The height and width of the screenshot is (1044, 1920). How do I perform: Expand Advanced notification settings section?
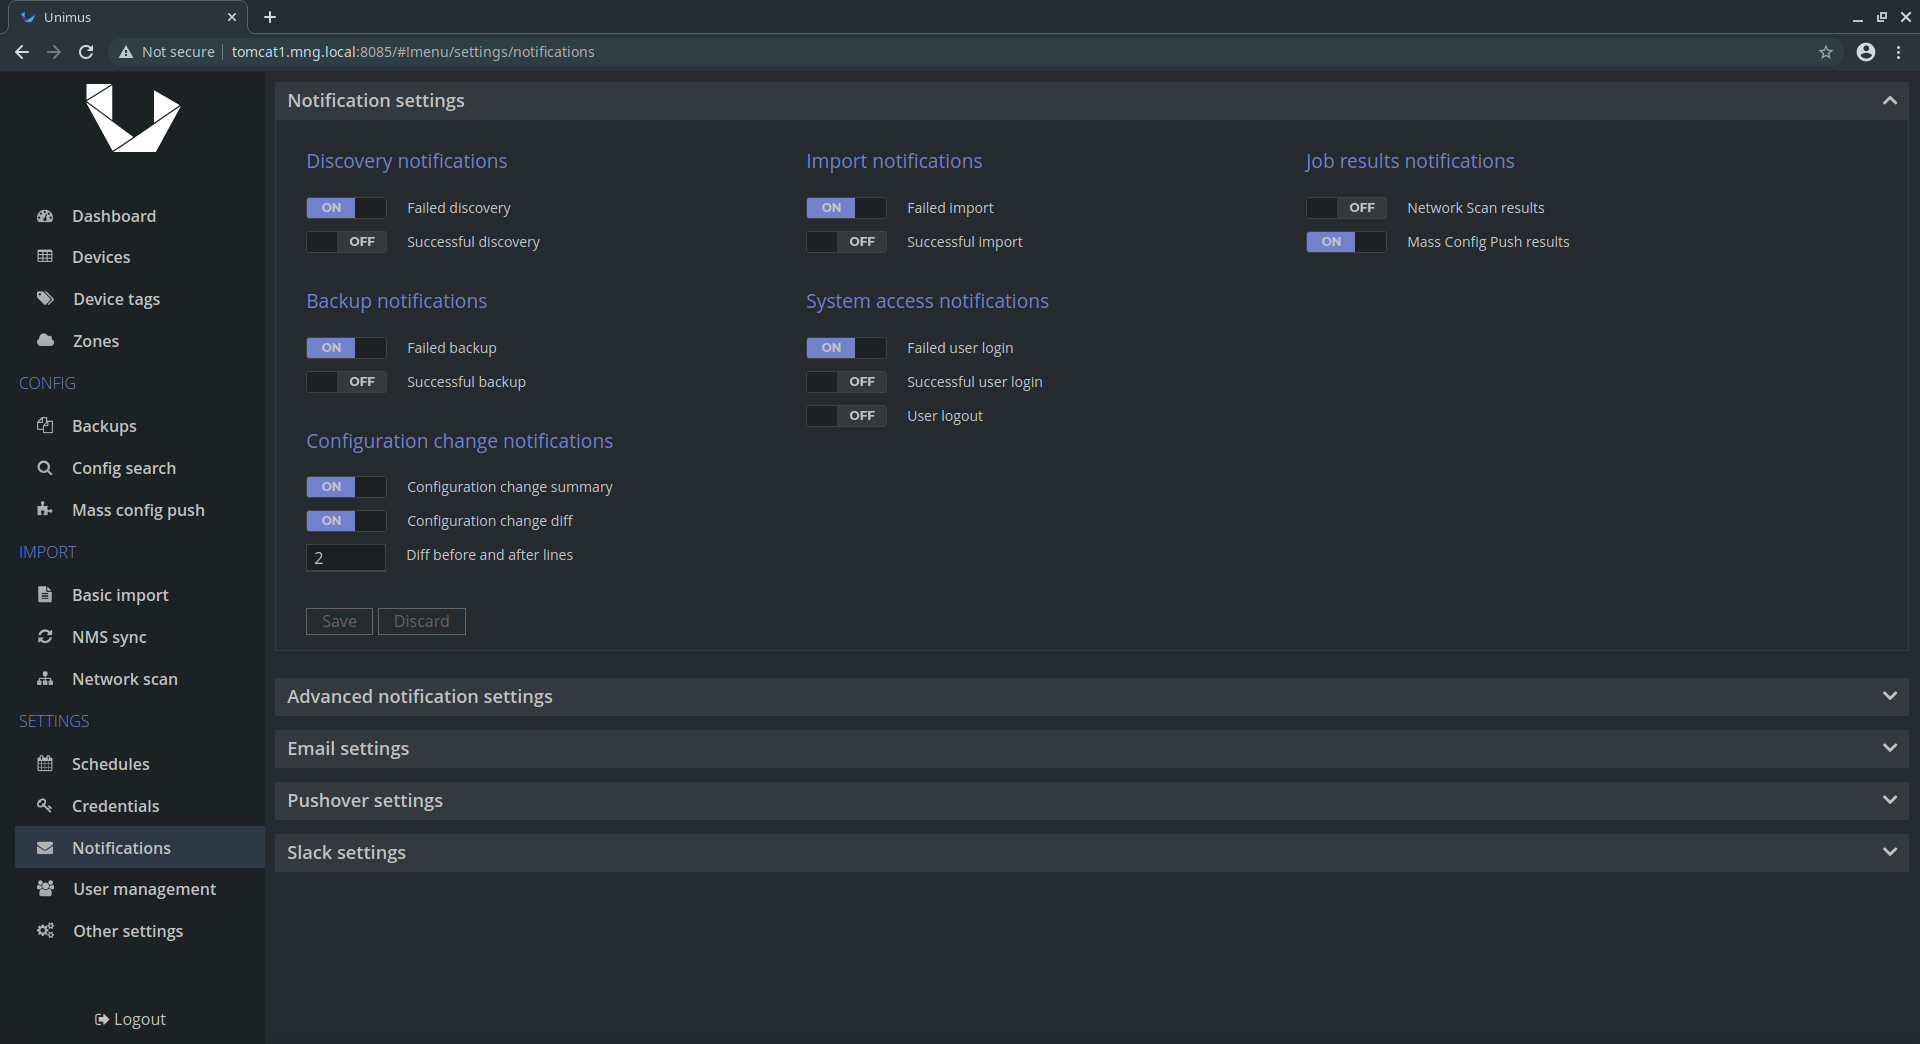click(1091, 697)
